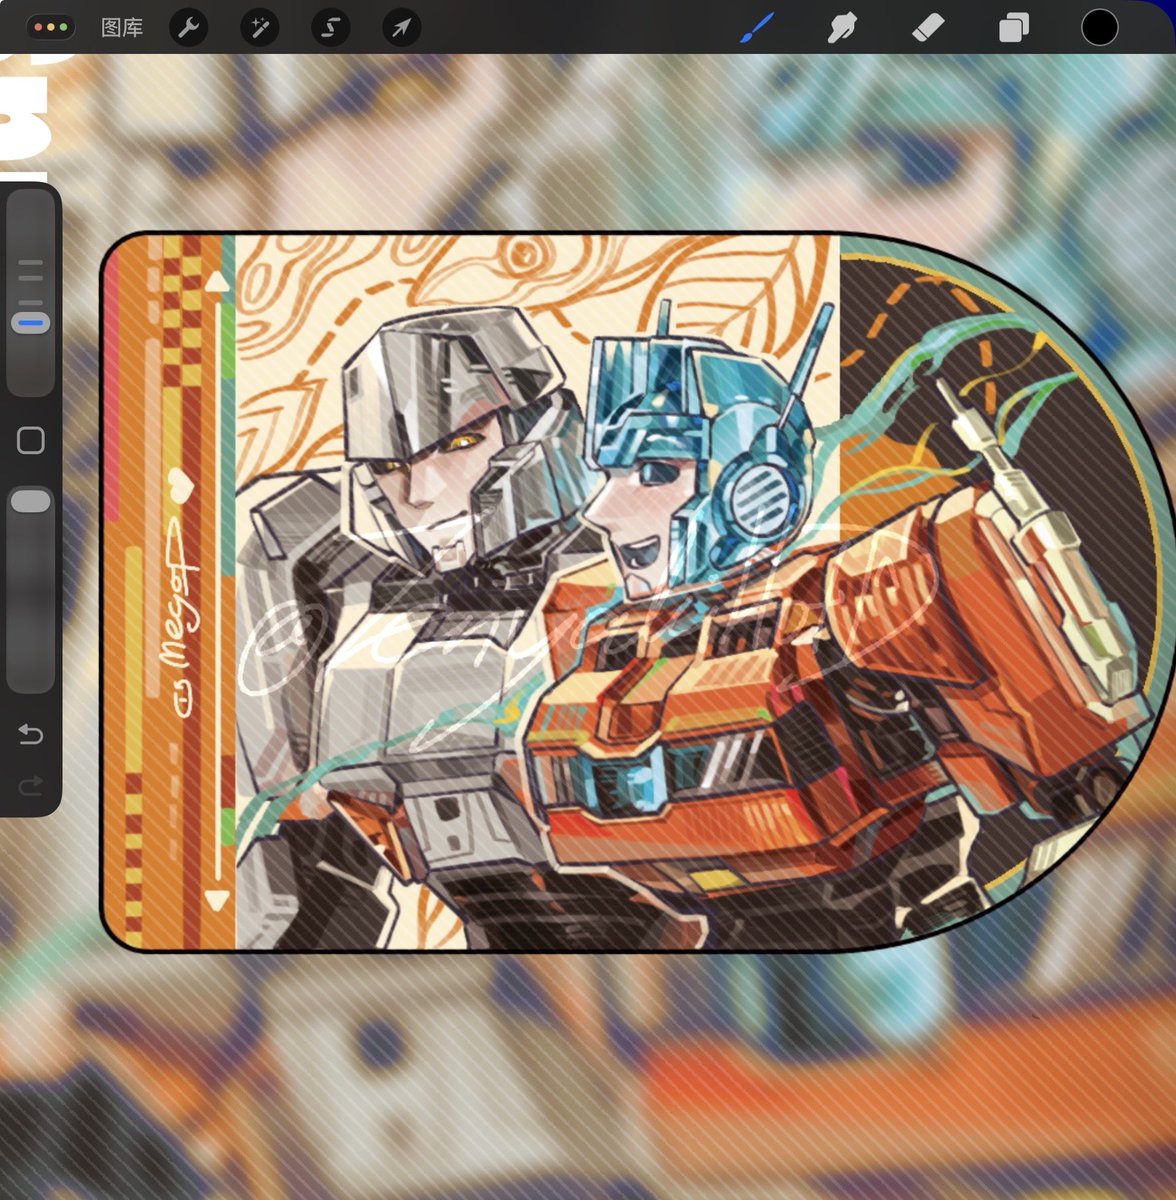Screen dimensions: 1176x1200
Task: Click the brush size slider handle
Action: click(x=31, y=323)
